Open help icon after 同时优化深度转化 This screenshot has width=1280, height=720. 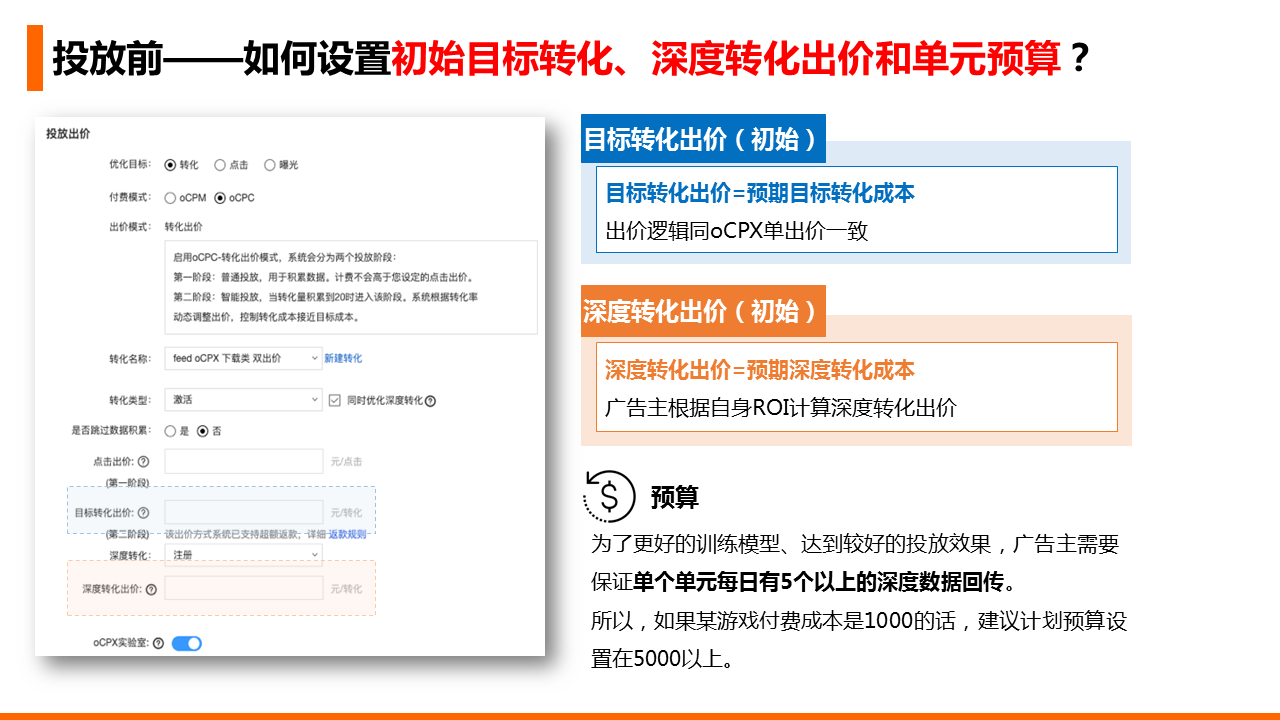coord(431,401)
